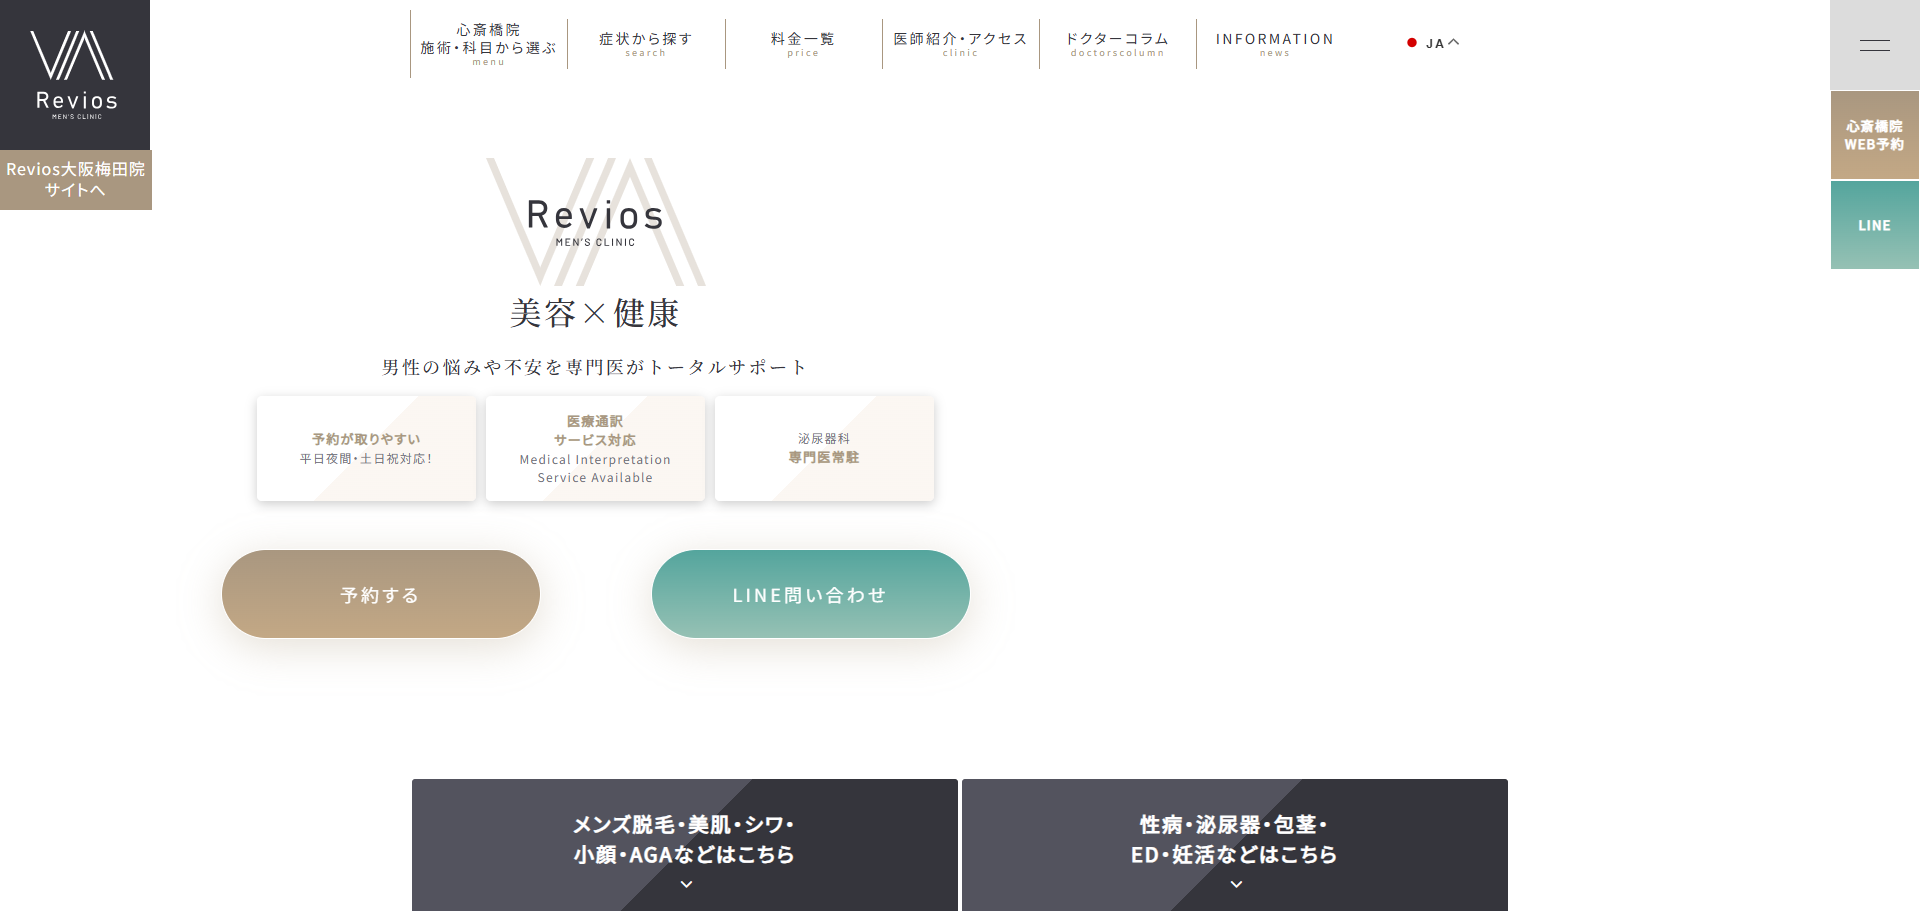
Task: Click 泌尿器科 専門医常駐 feature card
Action: click(x=824, y=448)
